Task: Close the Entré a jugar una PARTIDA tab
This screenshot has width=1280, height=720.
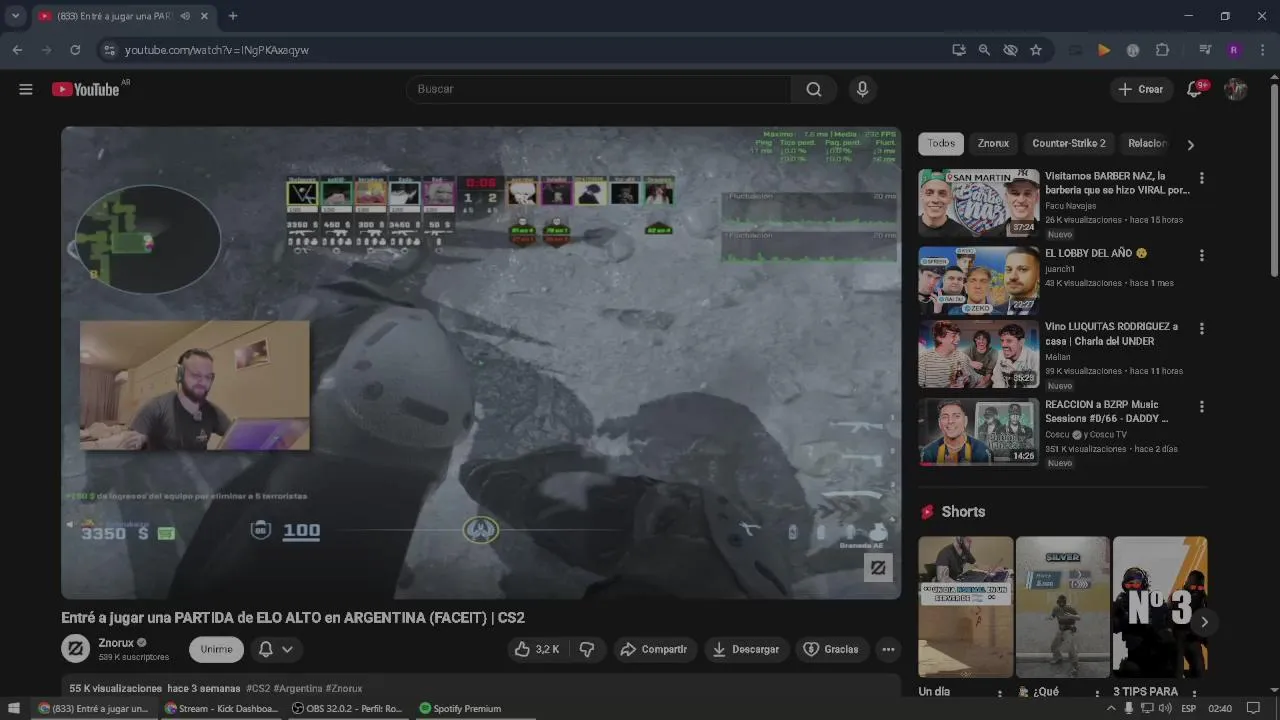Action: [x=204, y=16]
